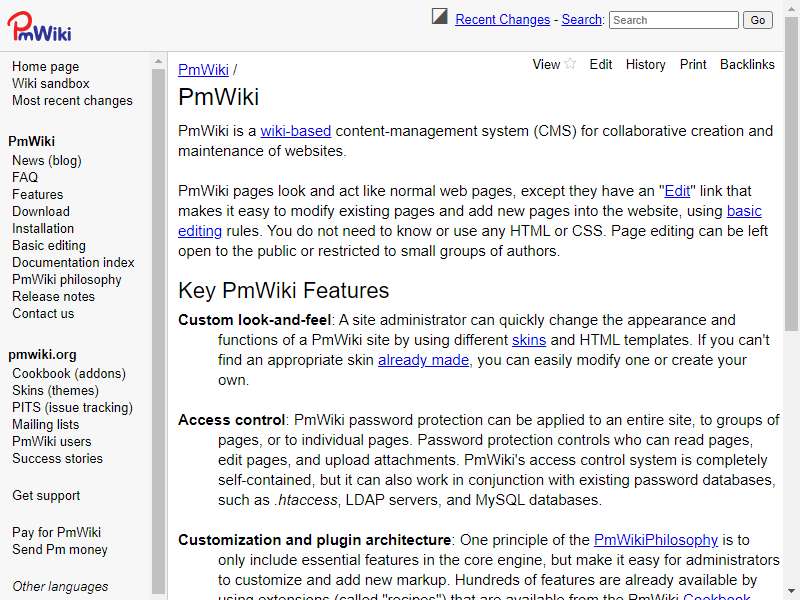The width and height of the screenshot is (800, 600).
Task: Click the star icon beside View
Action: (570, 64)
